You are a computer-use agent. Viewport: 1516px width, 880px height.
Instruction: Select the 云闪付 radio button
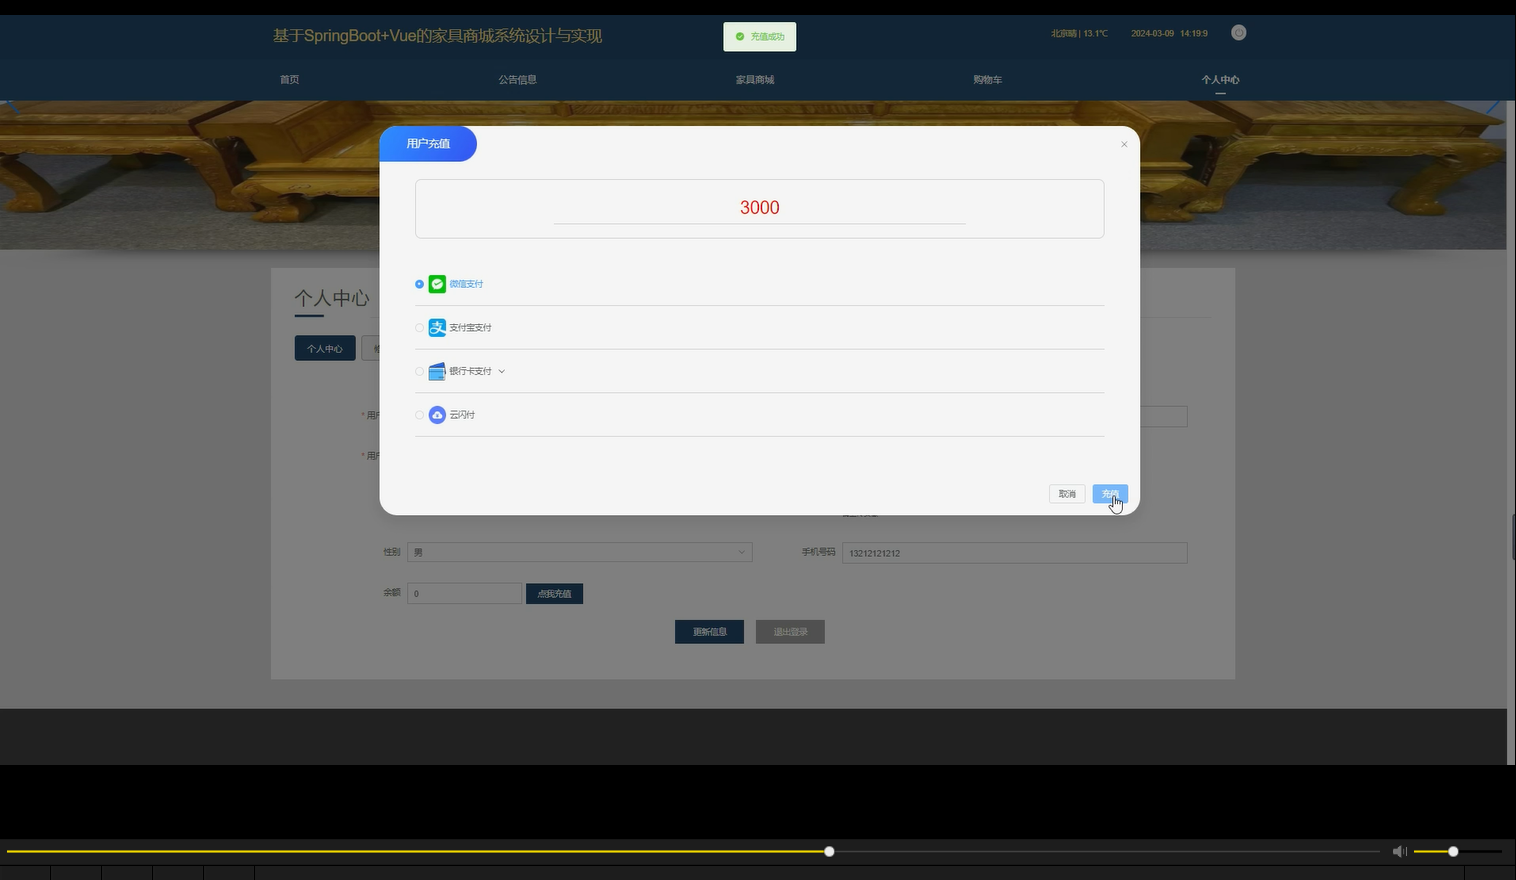[x=419, y=415]
